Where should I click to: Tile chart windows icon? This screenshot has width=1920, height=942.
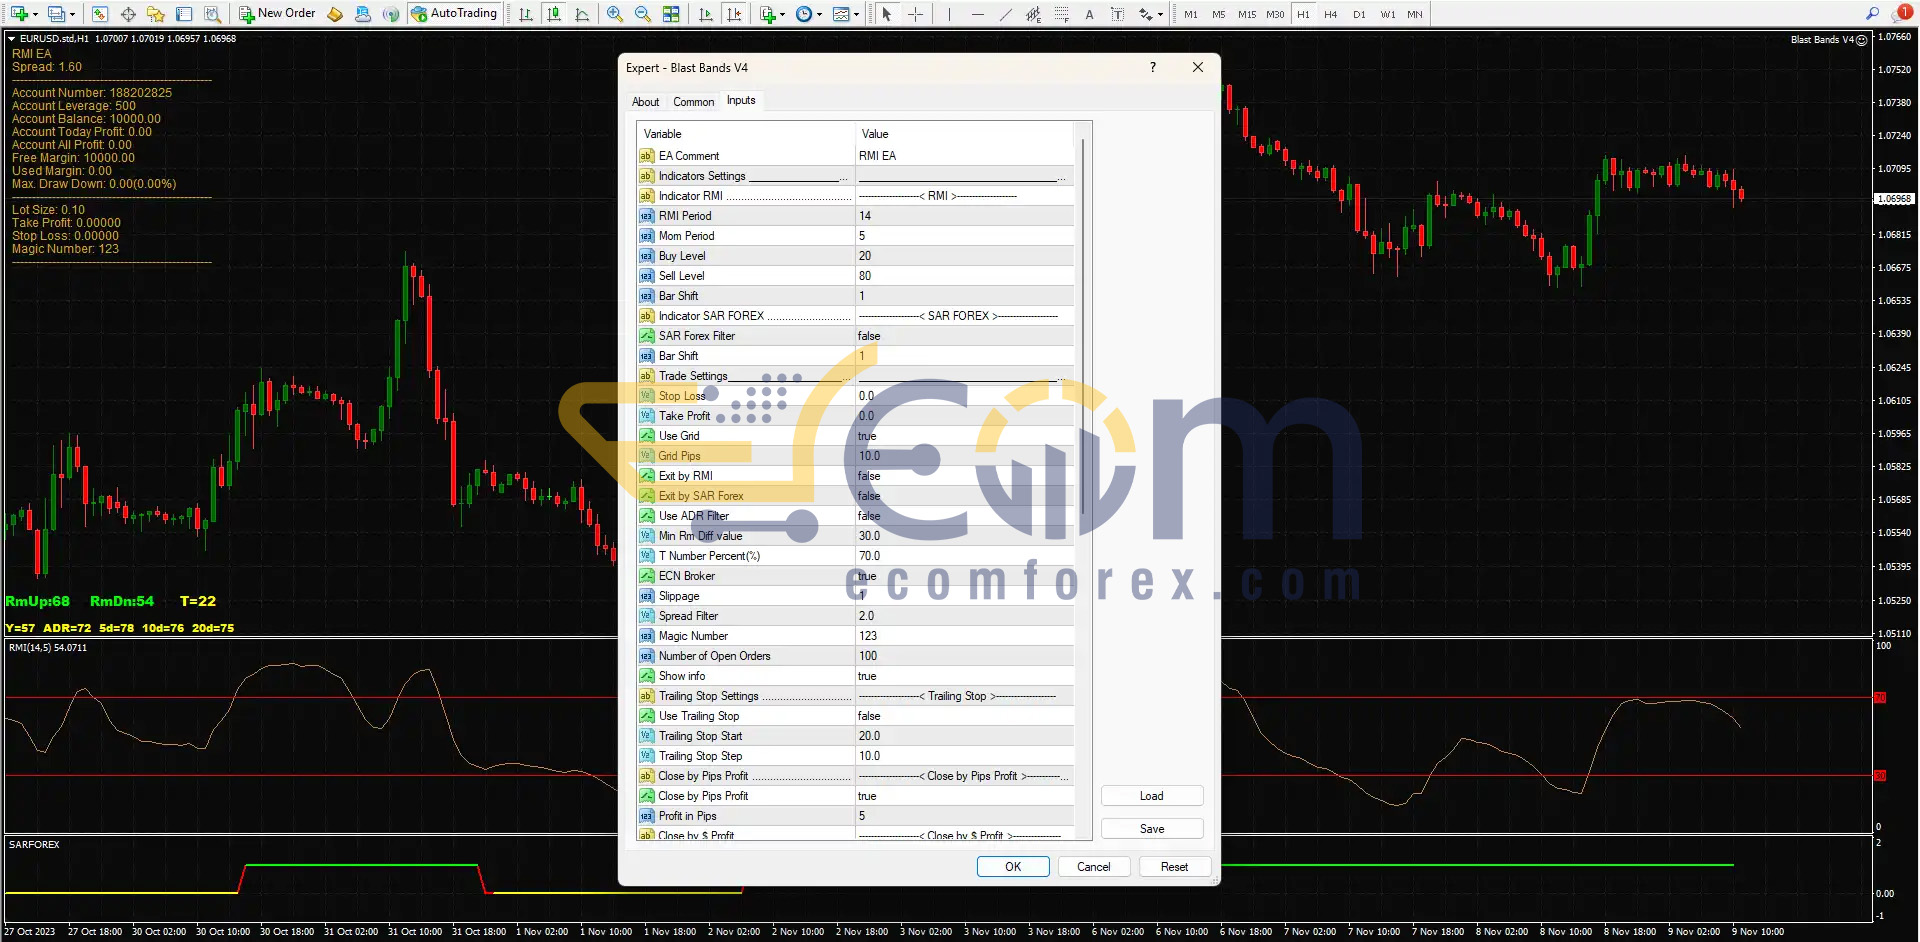coord(671,14)
